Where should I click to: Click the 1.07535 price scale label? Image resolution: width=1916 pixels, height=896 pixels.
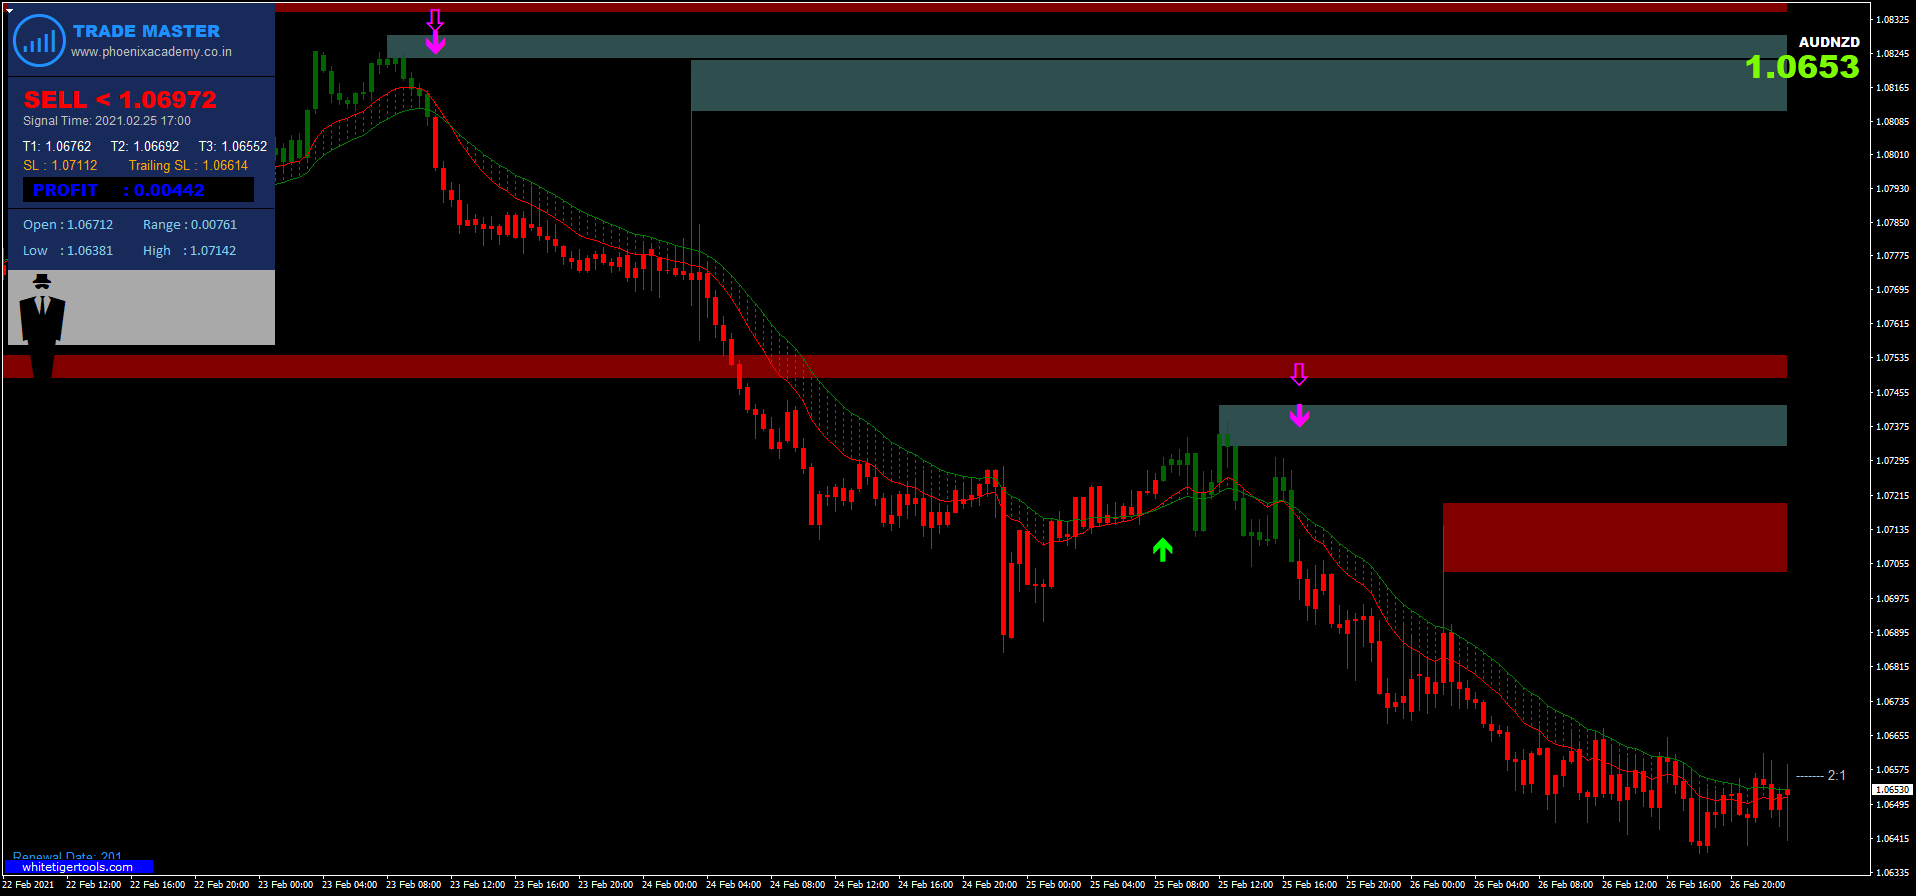coord(1892,358)
